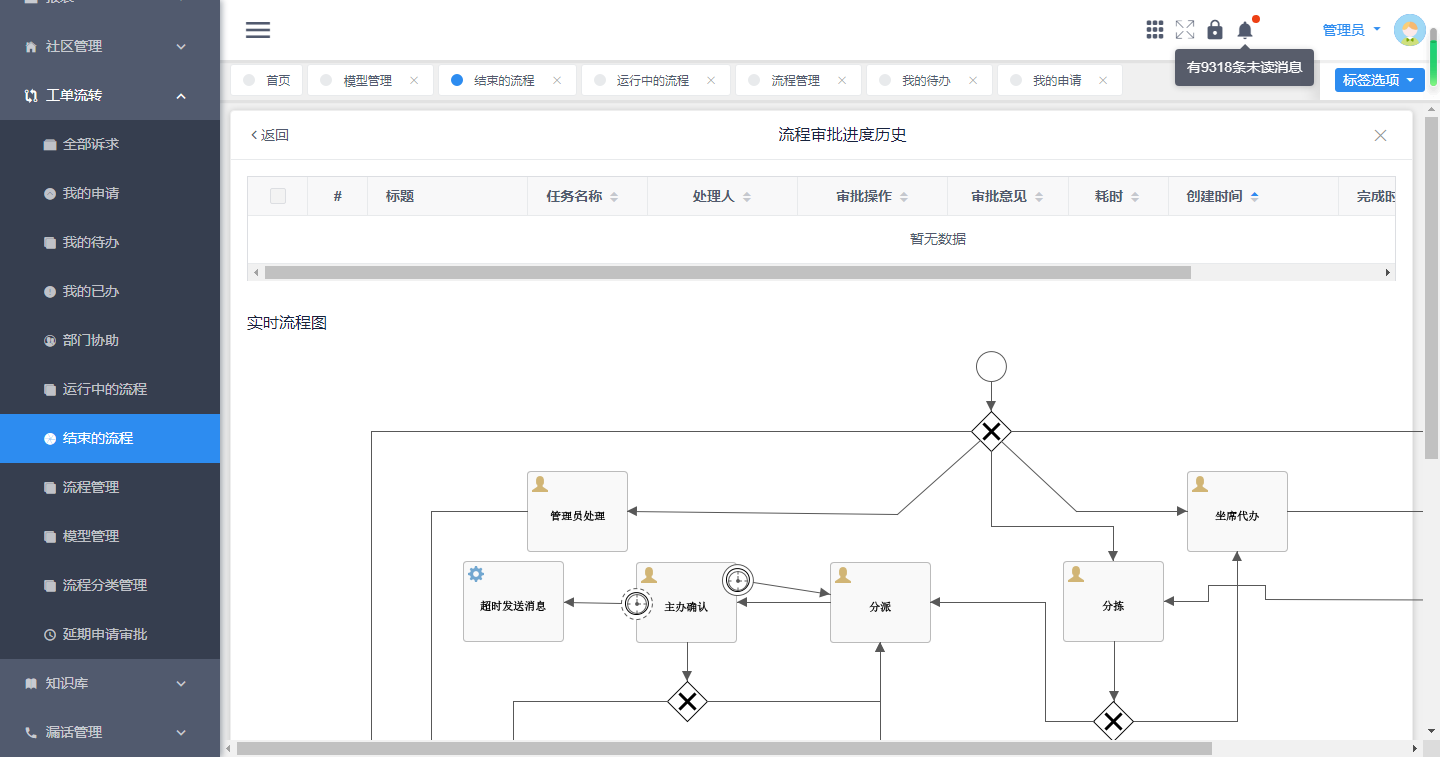Sort by 处理人 column
The height and width of the screenshot is (757, 1440).
tap(747, 197)
